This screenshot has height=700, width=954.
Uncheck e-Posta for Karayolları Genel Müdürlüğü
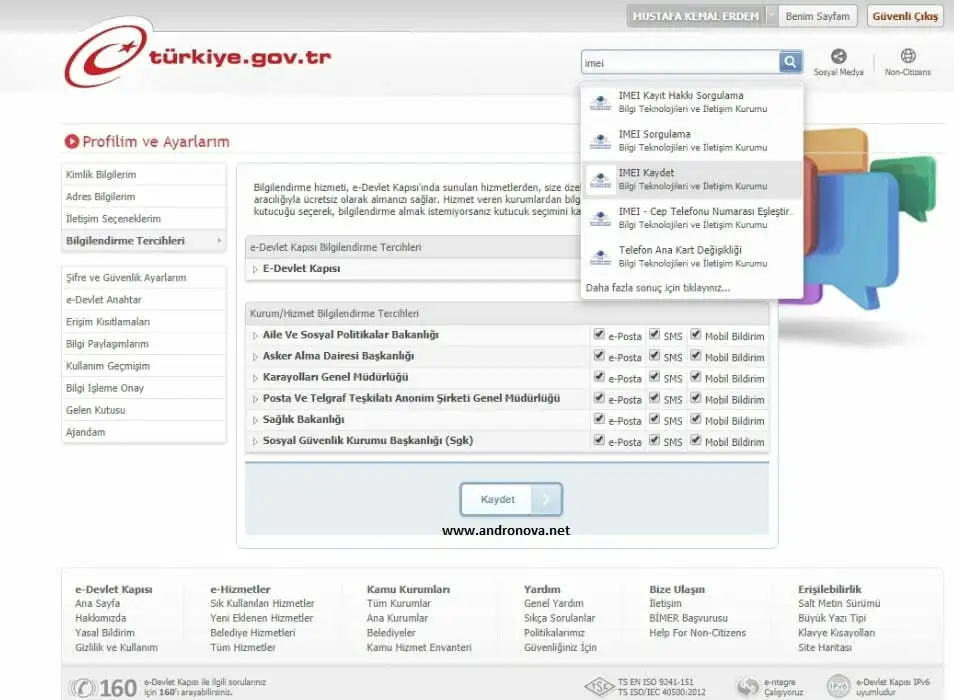[599, 377]
